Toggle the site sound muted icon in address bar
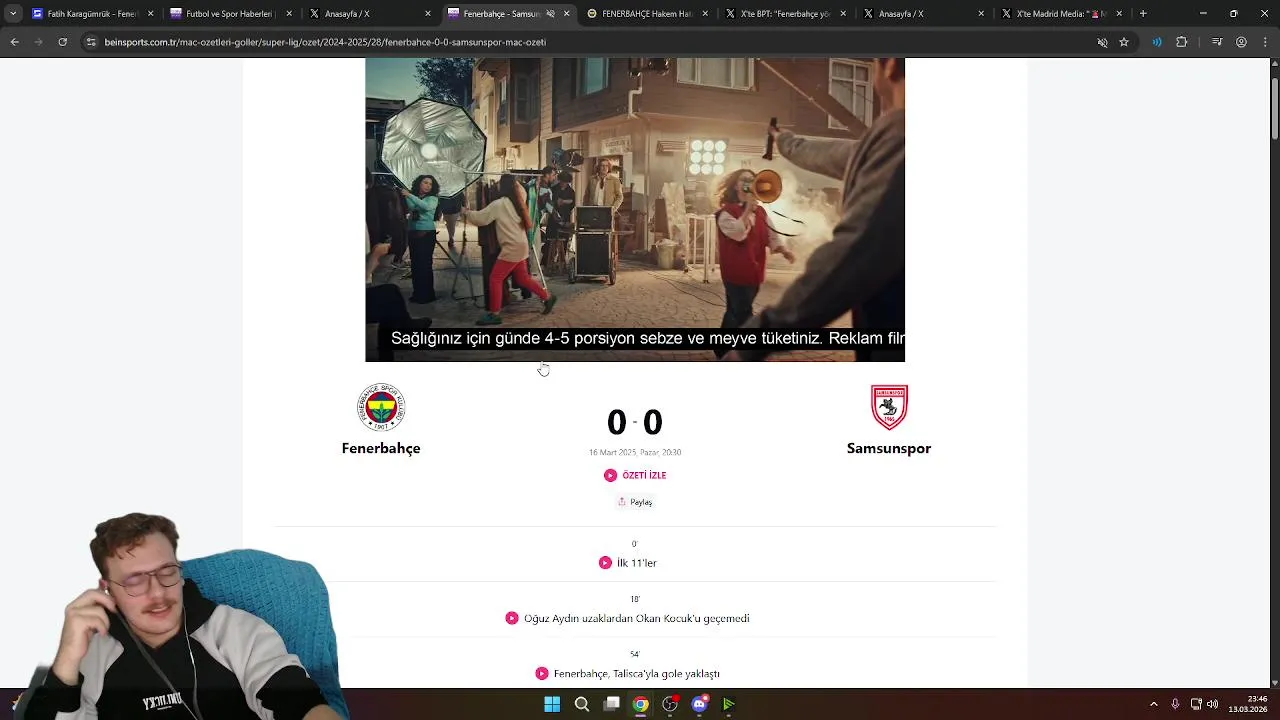The height and width of the screenshot is (720, 1280). coord(1102,42)
